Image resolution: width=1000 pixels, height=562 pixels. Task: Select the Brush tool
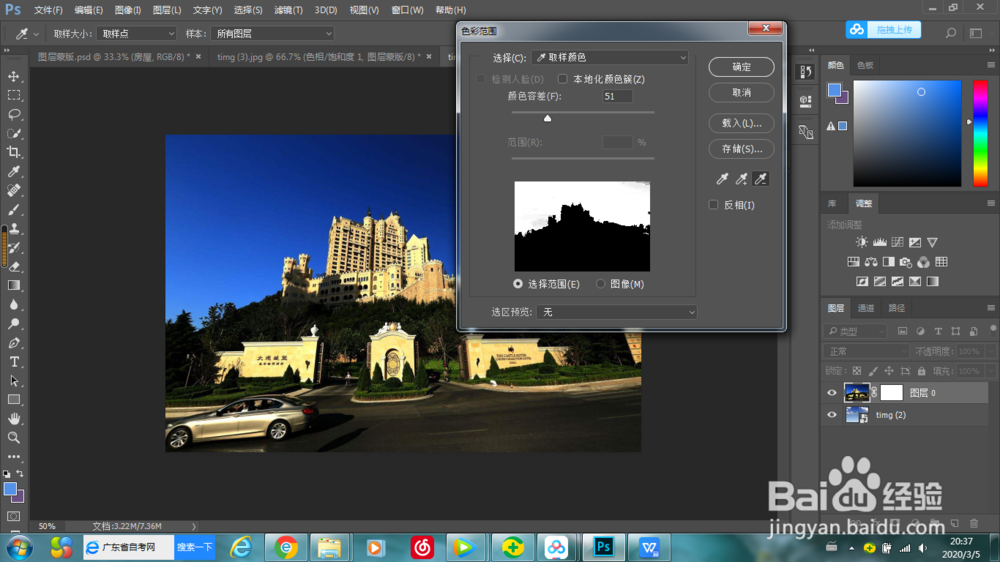[x=13, y=210]
